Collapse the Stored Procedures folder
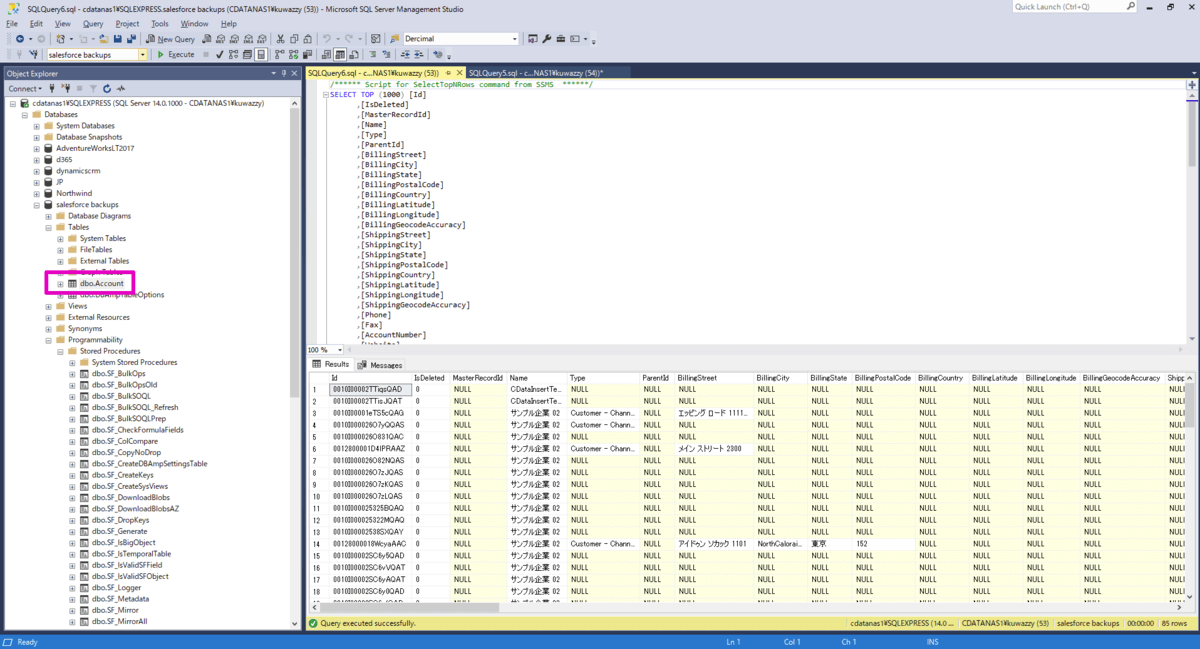The height and width of the screenshot is (649, 1200). tap(60, 351)
